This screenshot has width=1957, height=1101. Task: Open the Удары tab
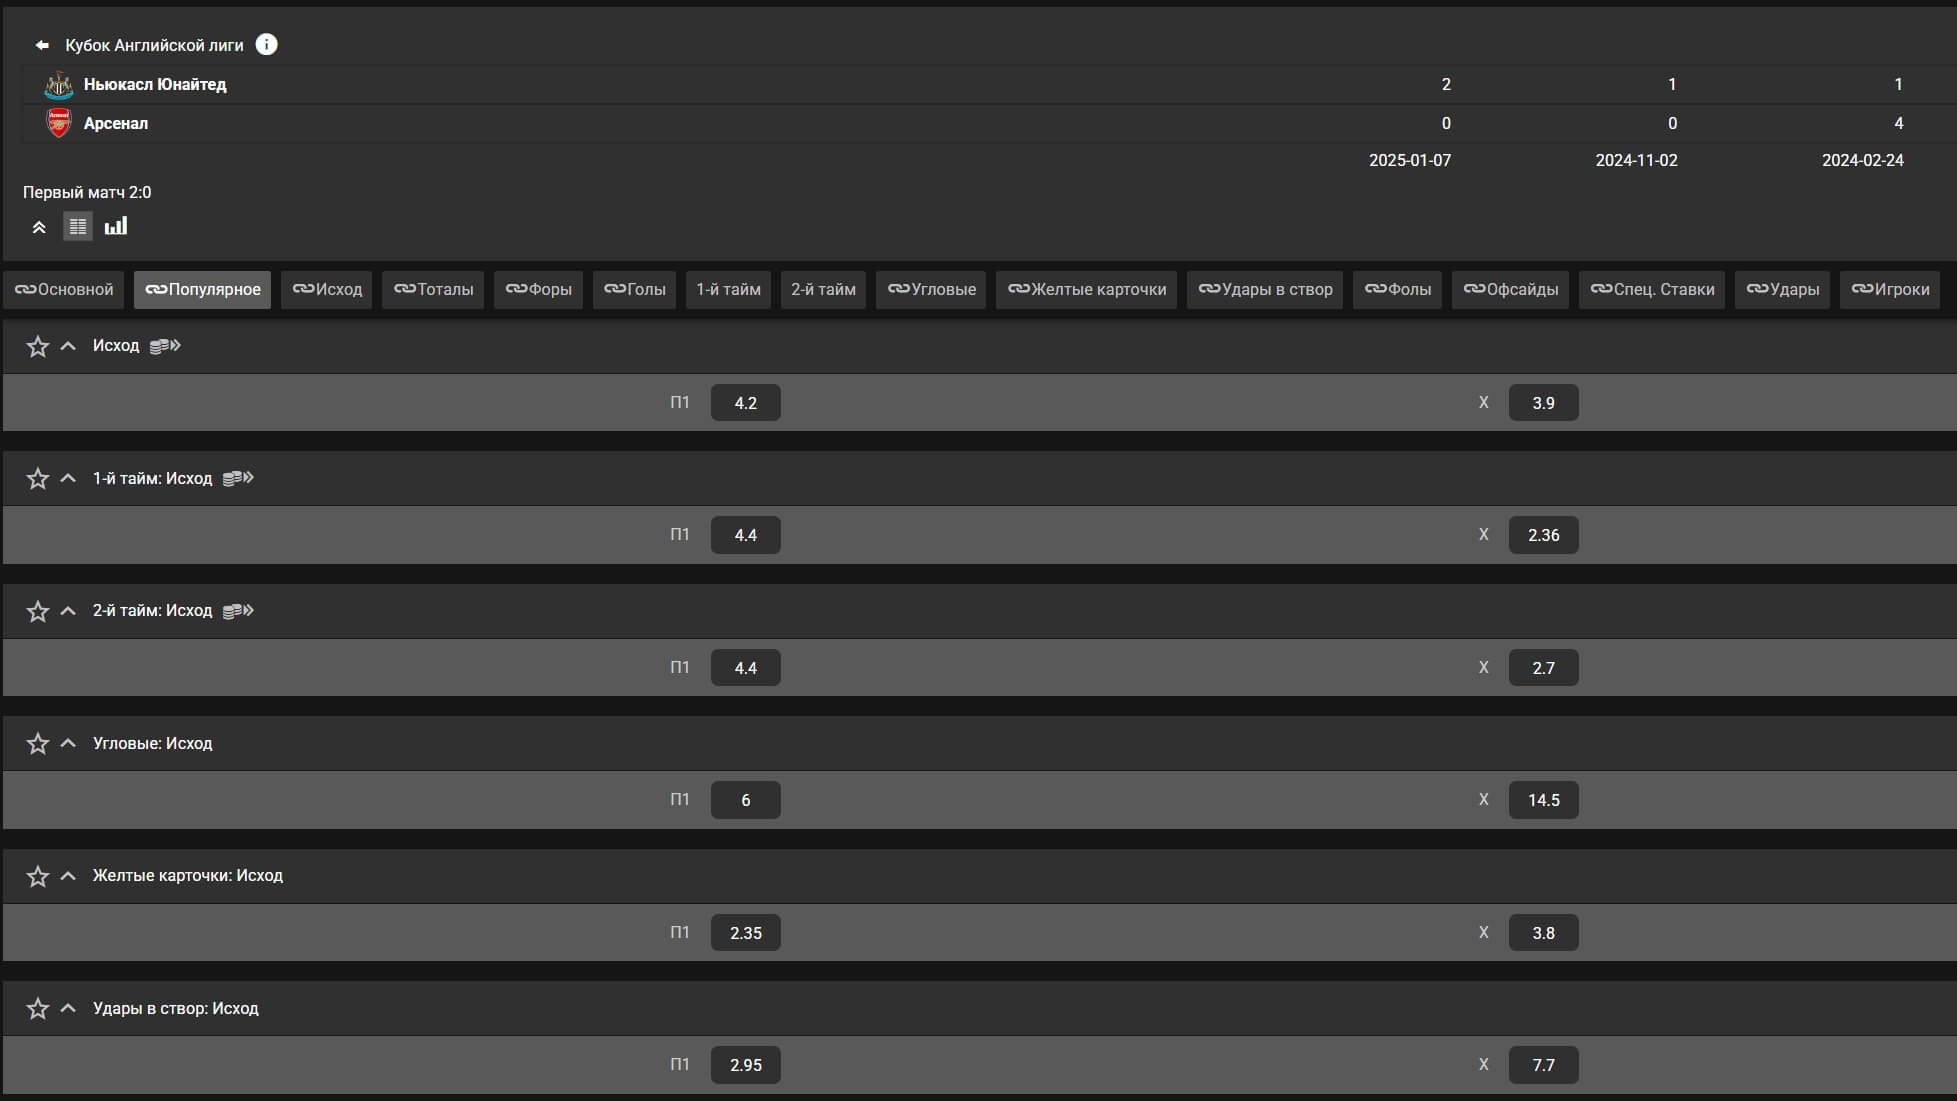click(1782, 290)
